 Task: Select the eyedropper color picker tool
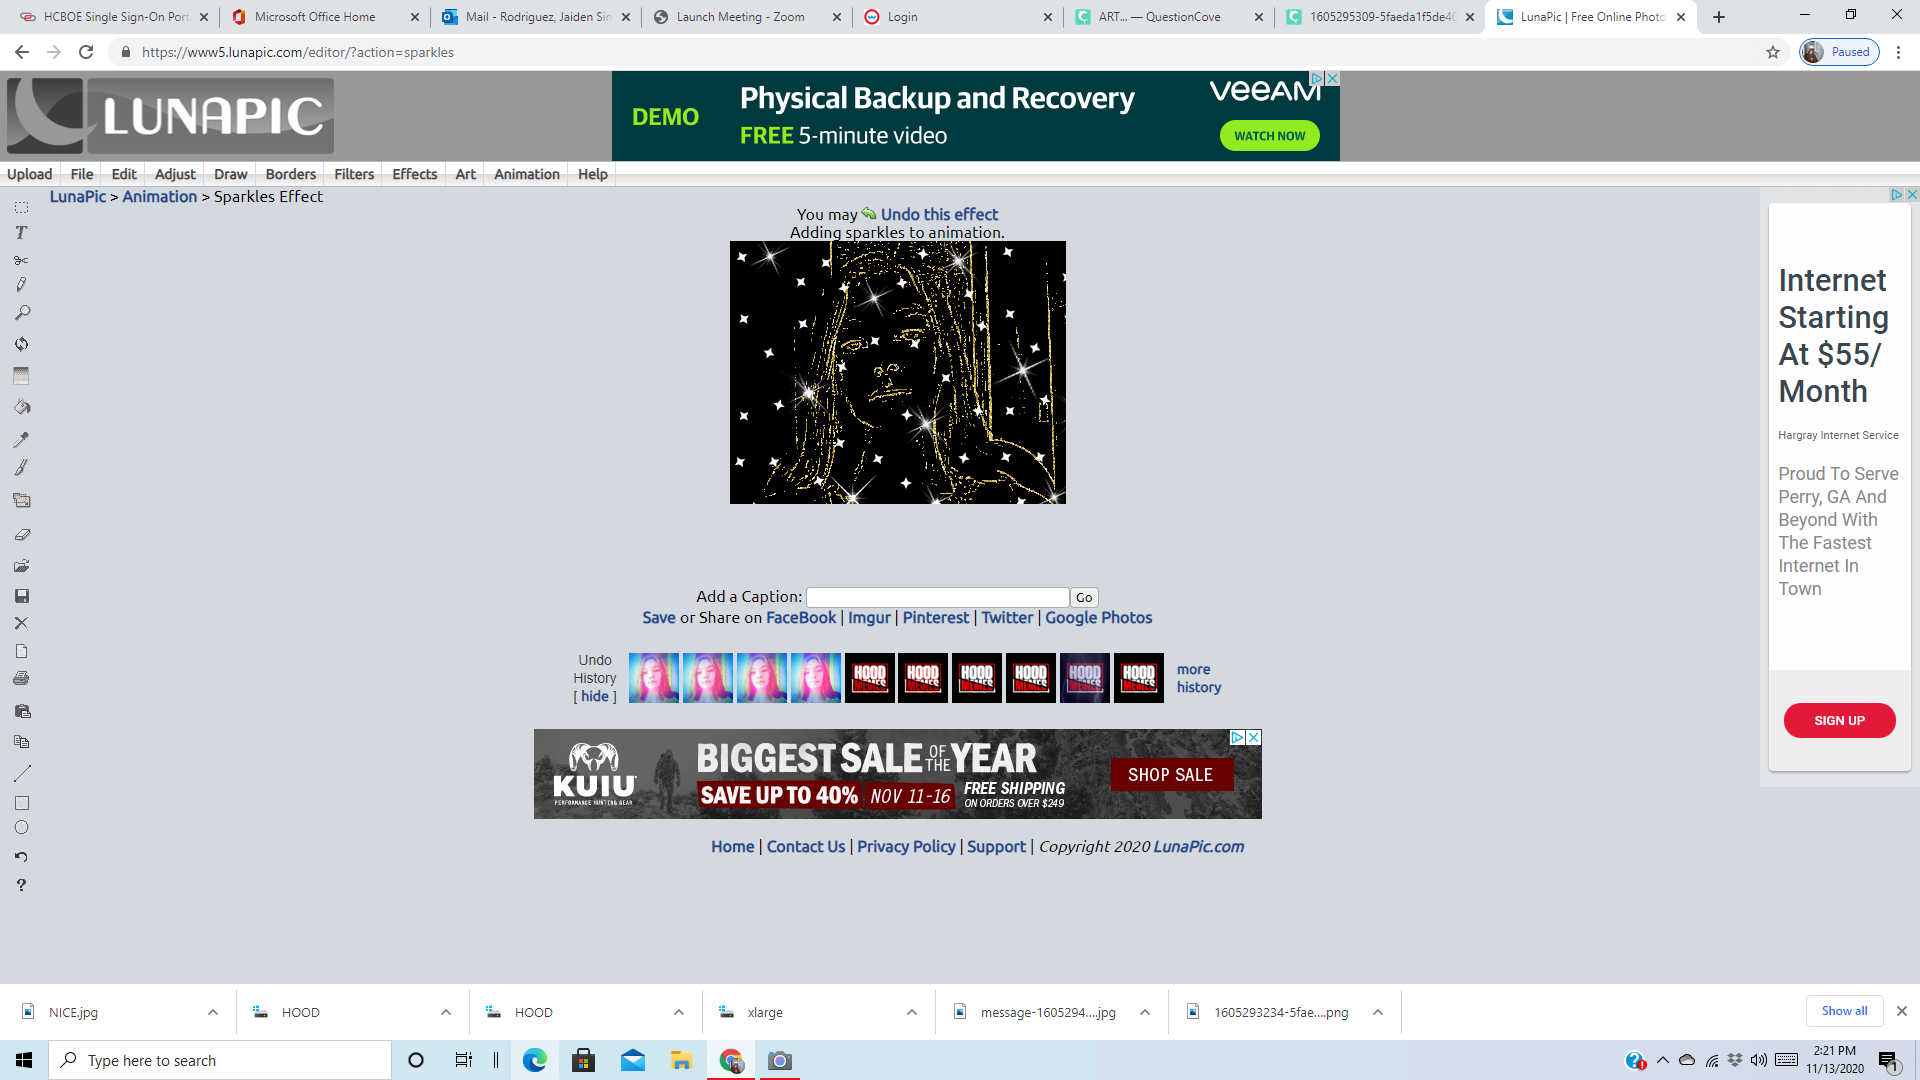(21, 439)
